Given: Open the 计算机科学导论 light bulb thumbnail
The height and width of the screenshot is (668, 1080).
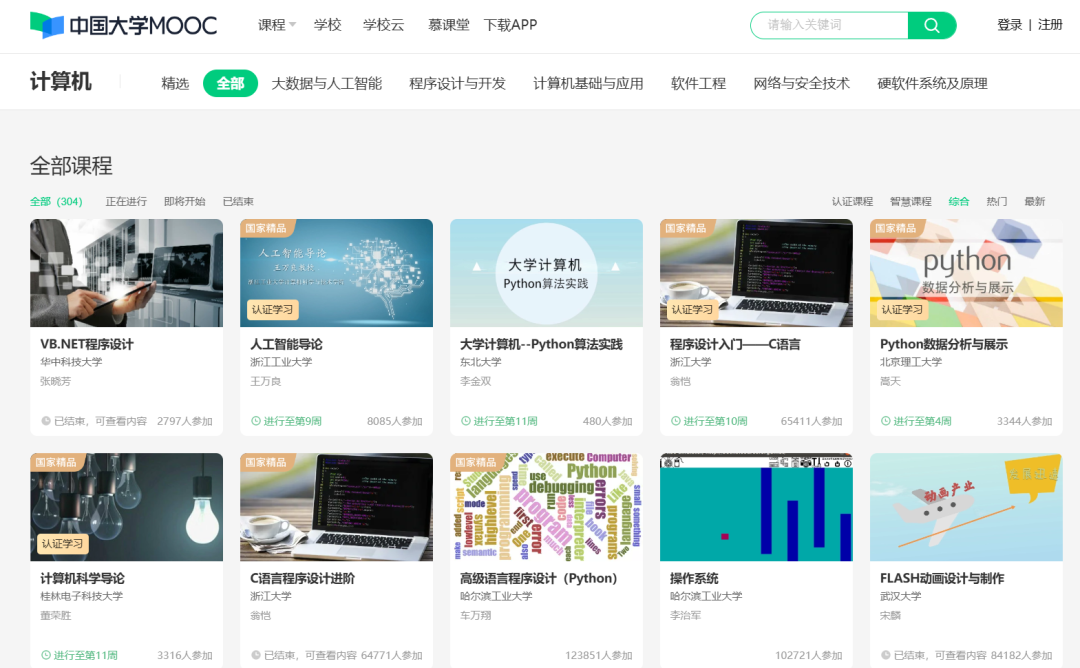Looking at the screenshot, I should 127,507.
